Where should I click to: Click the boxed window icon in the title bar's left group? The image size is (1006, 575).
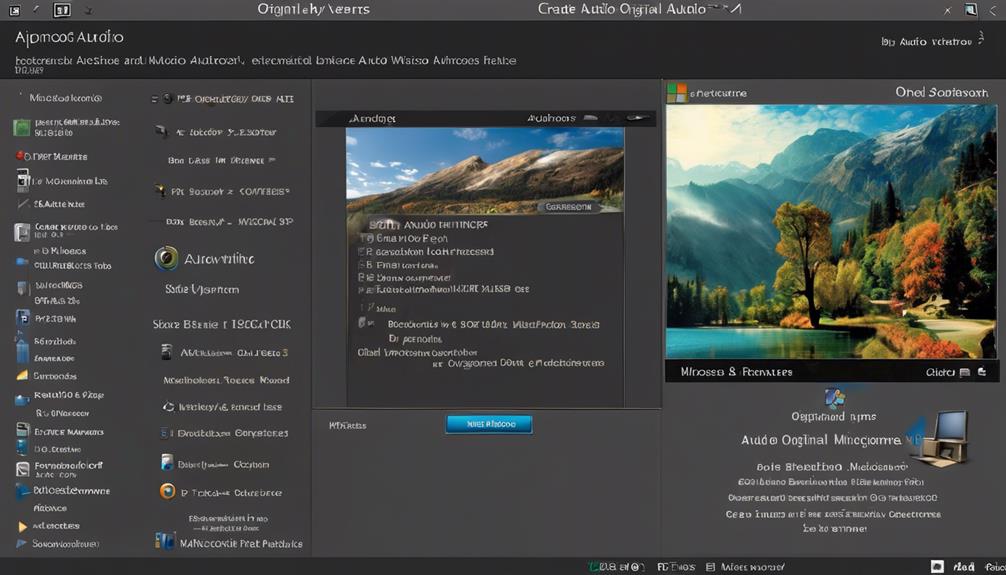[x=62, y=10]
